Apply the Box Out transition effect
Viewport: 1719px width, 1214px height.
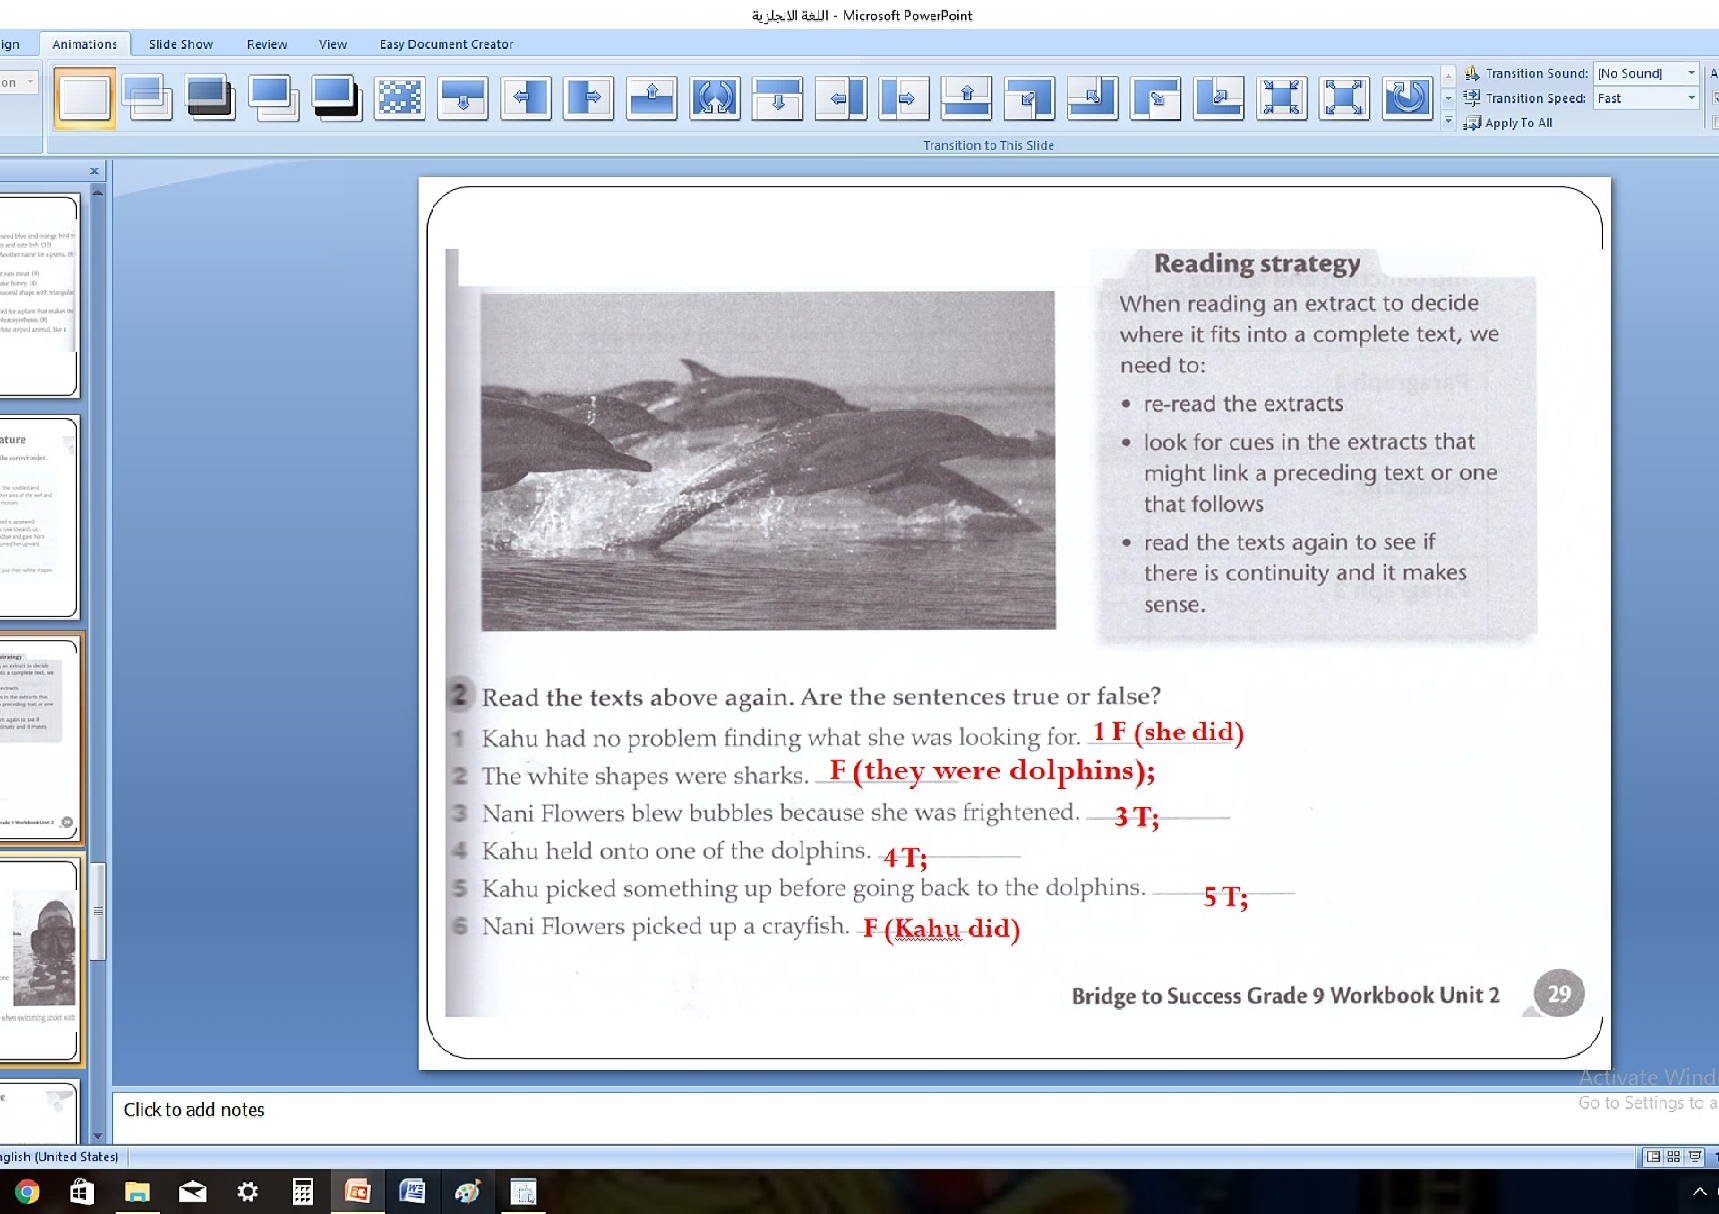click(1343, 98)
